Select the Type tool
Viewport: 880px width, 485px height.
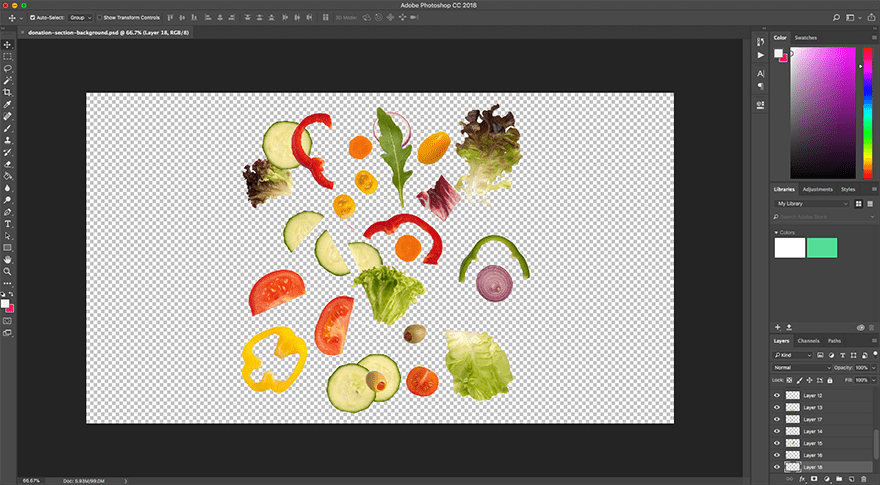pyautogui.click(x=7, y=224)
